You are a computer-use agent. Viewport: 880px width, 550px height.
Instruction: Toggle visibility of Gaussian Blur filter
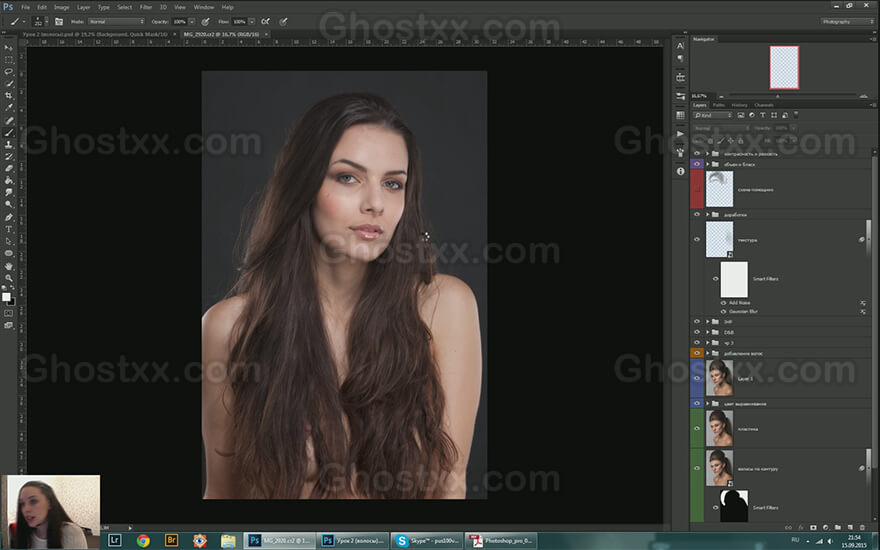723,311
